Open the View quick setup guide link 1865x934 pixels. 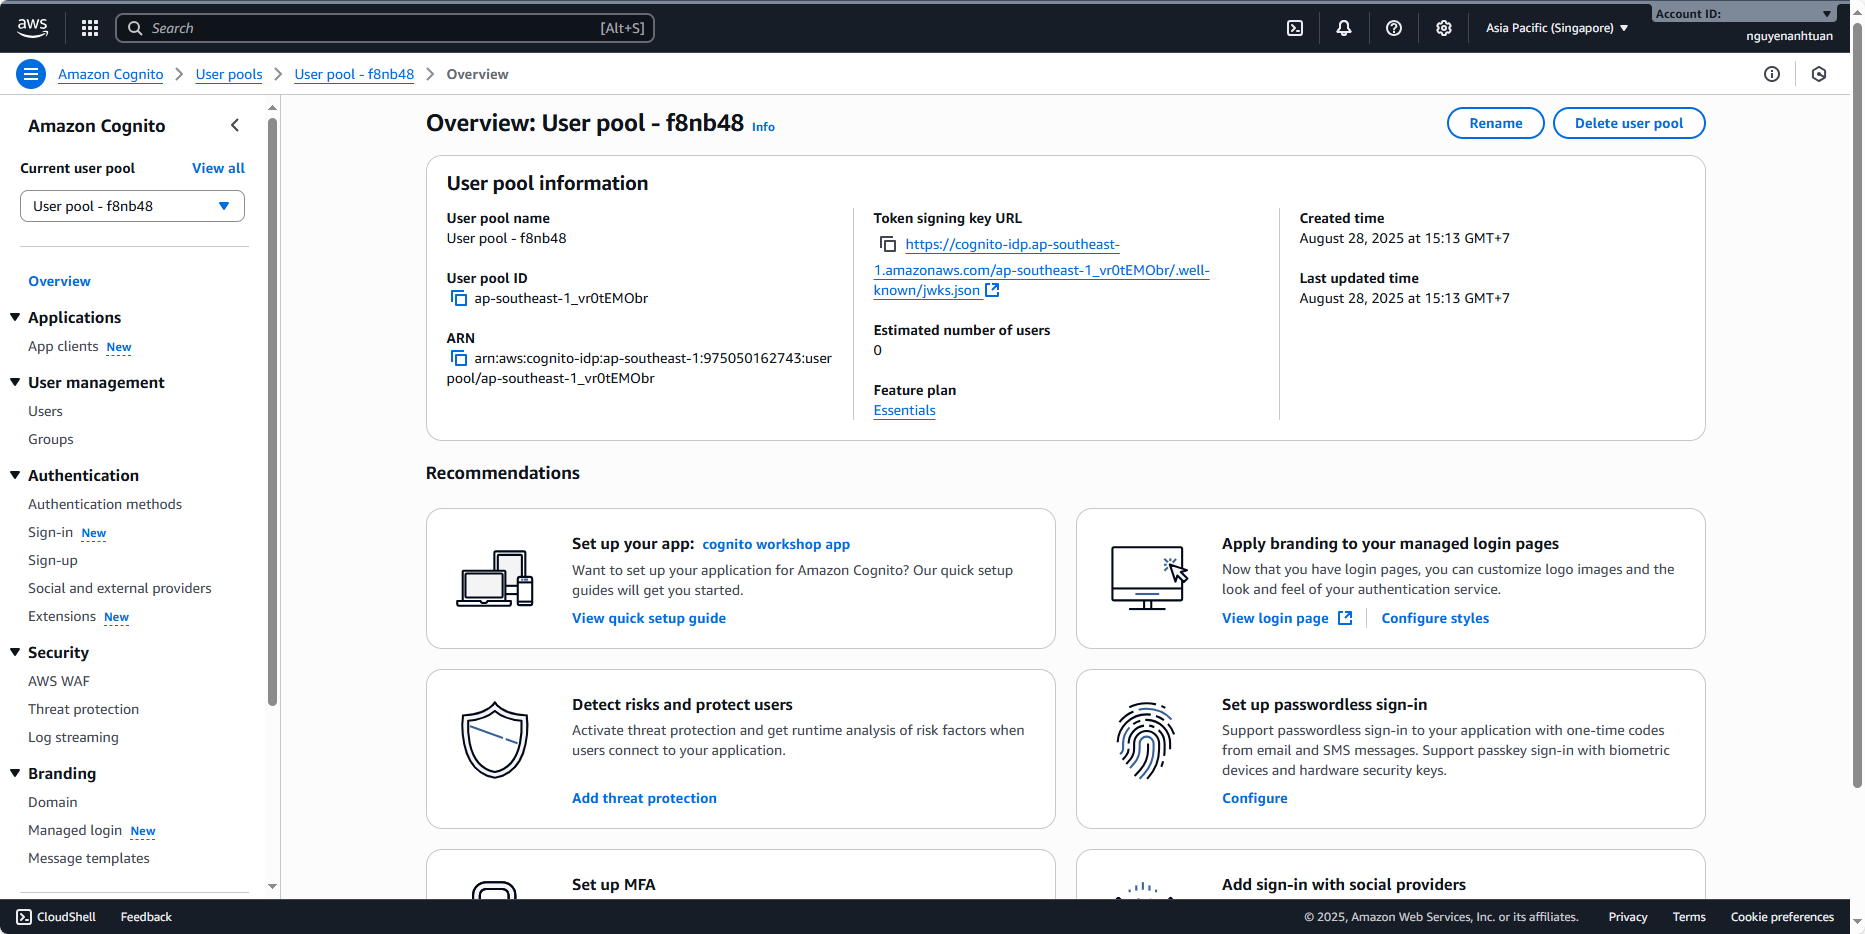coord(648,618)
